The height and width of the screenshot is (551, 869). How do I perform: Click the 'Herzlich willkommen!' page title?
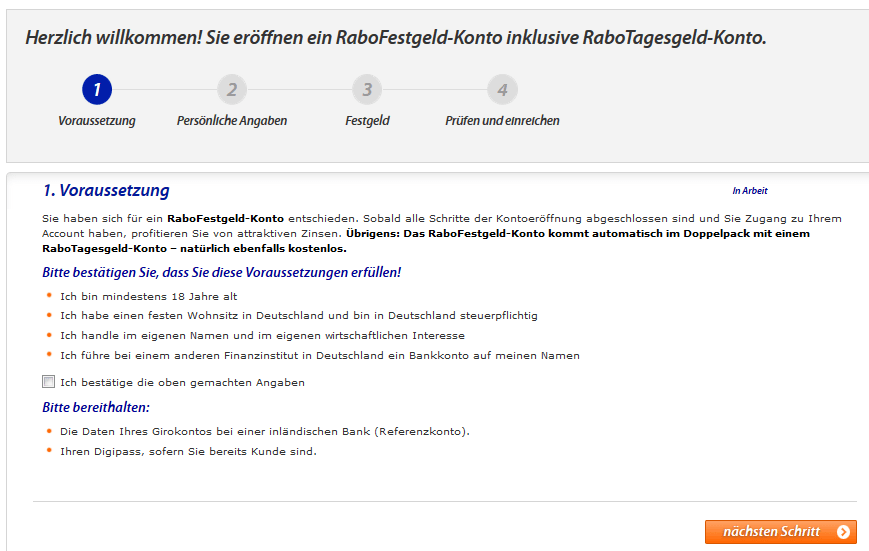tap(396, 38)
